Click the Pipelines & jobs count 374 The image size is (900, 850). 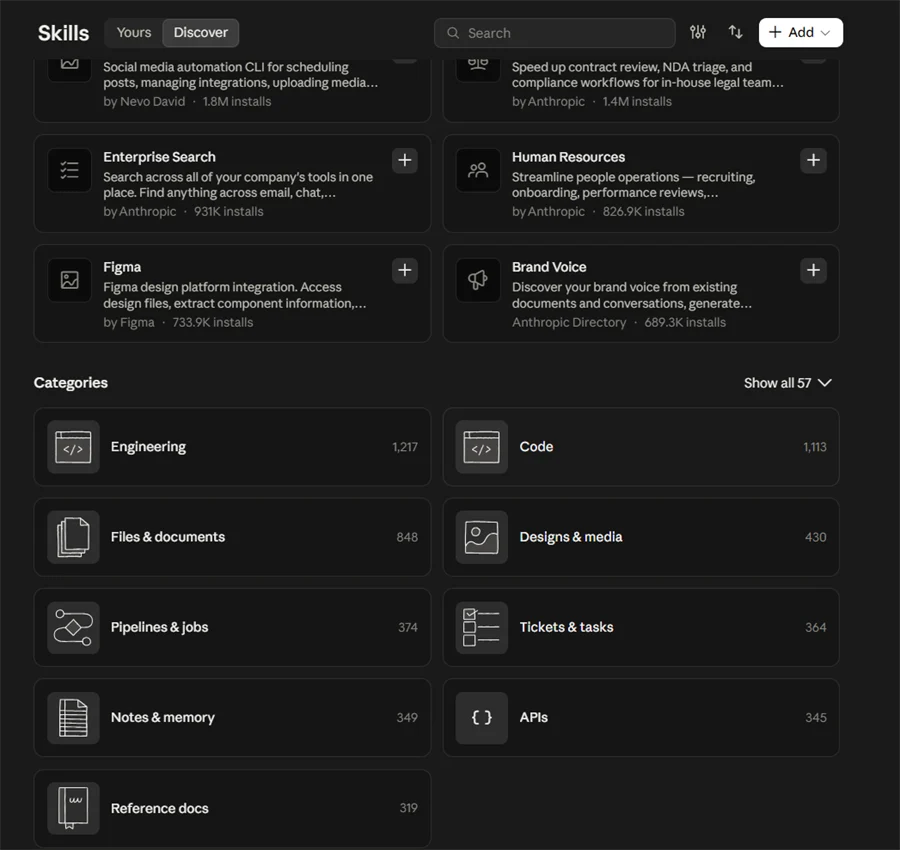pyautogui.click(x=408, y=627)
